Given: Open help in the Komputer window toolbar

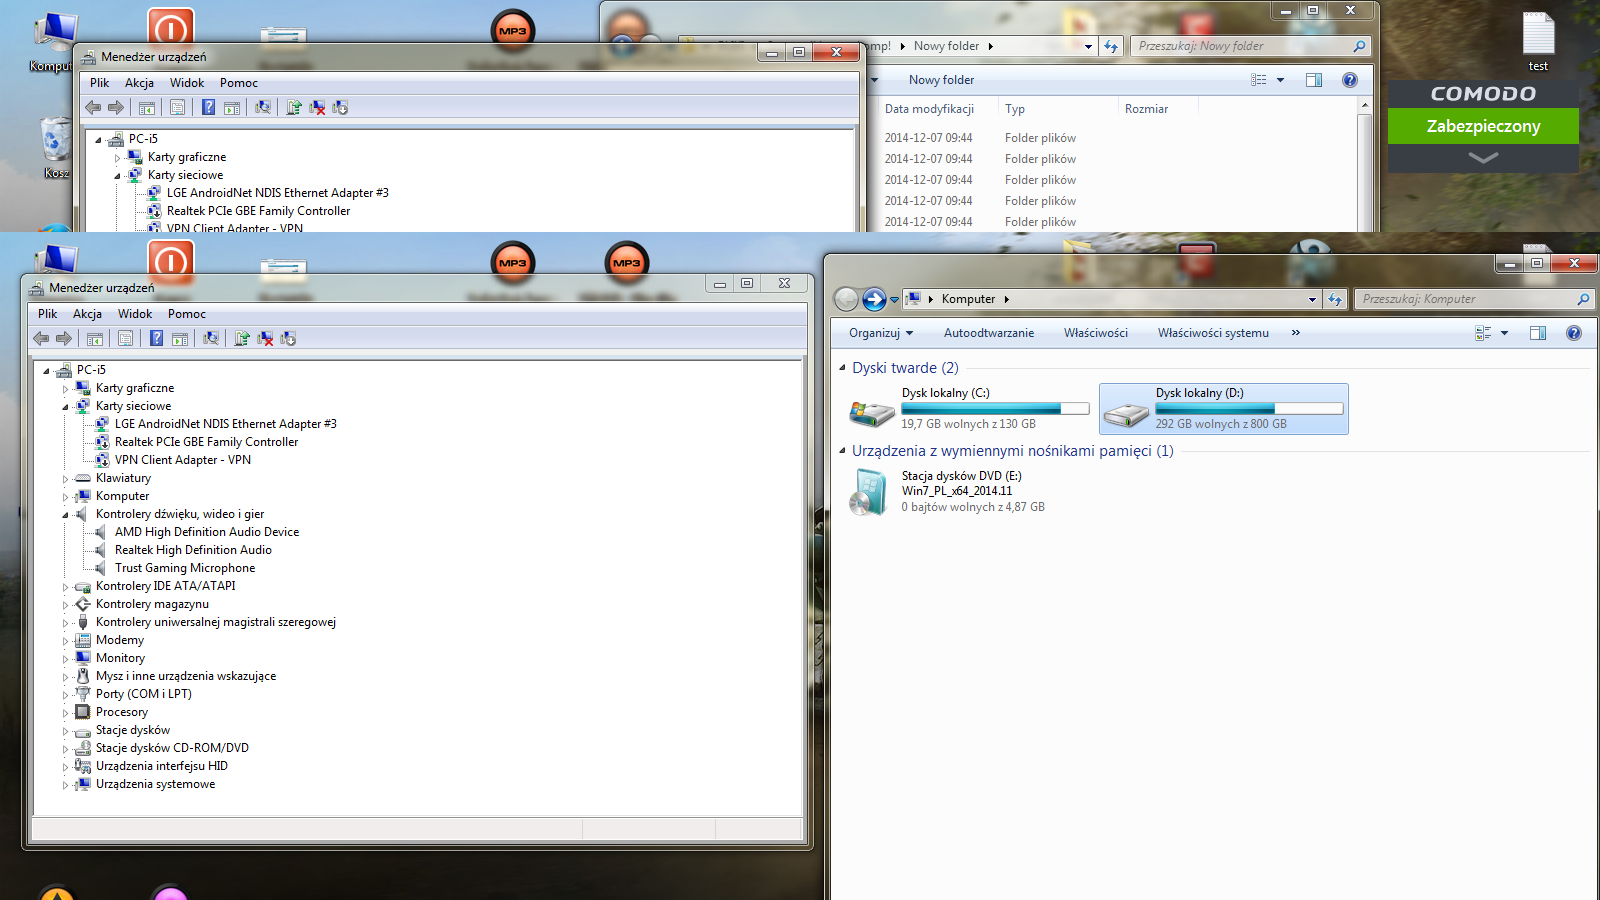Looking at the screenshot, I should pos(1574,333).
